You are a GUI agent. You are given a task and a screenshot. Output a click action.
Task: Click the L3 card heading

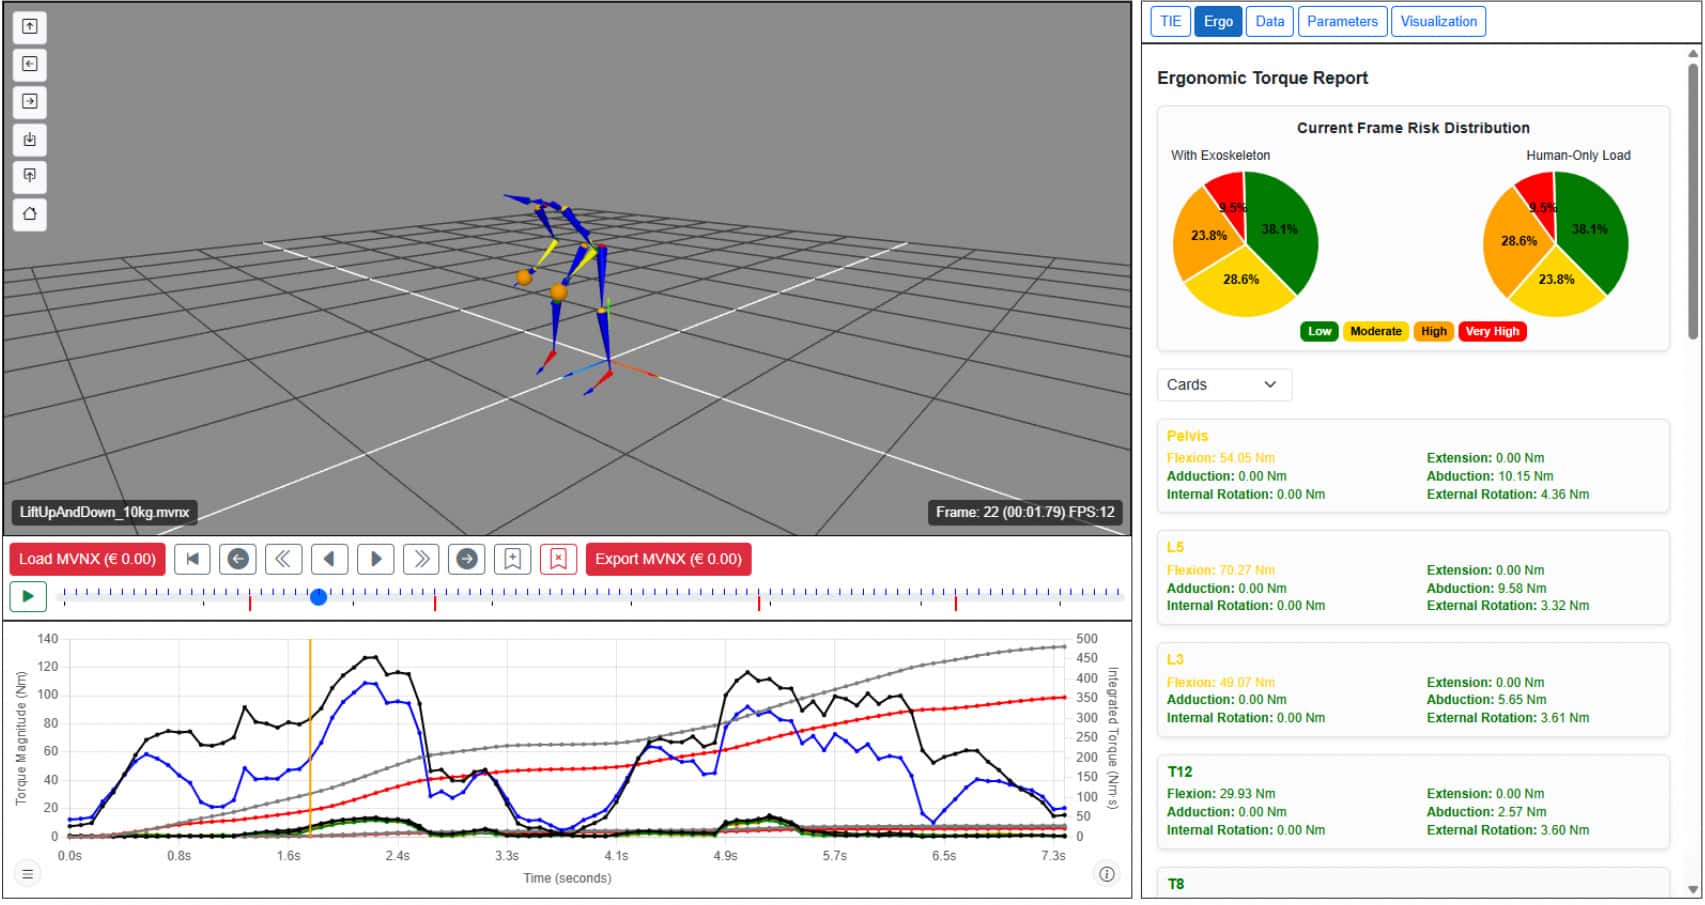tap(1175, 660)
